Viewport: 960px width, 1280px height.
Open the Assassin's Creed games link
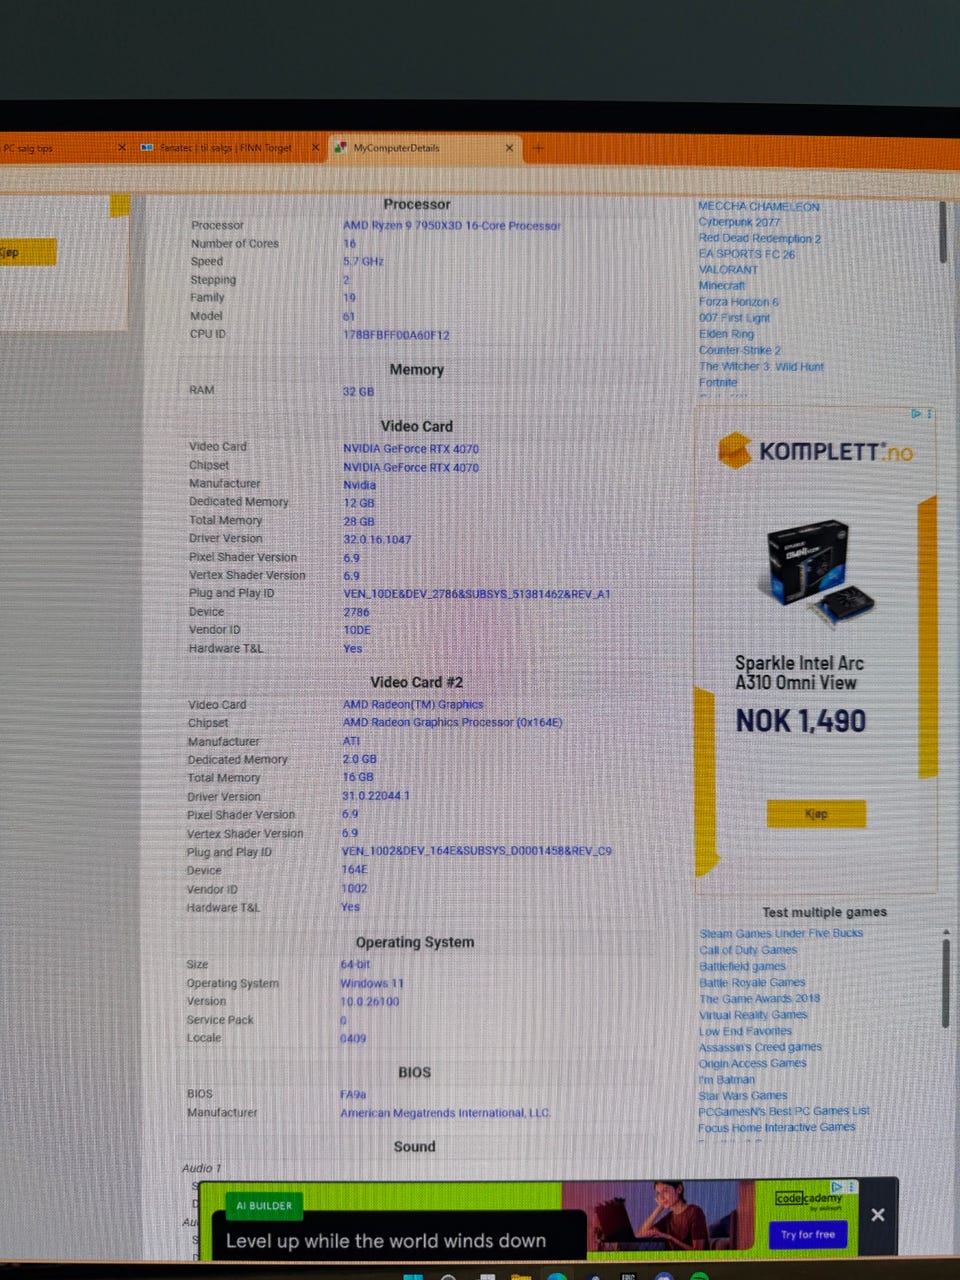760,1047
